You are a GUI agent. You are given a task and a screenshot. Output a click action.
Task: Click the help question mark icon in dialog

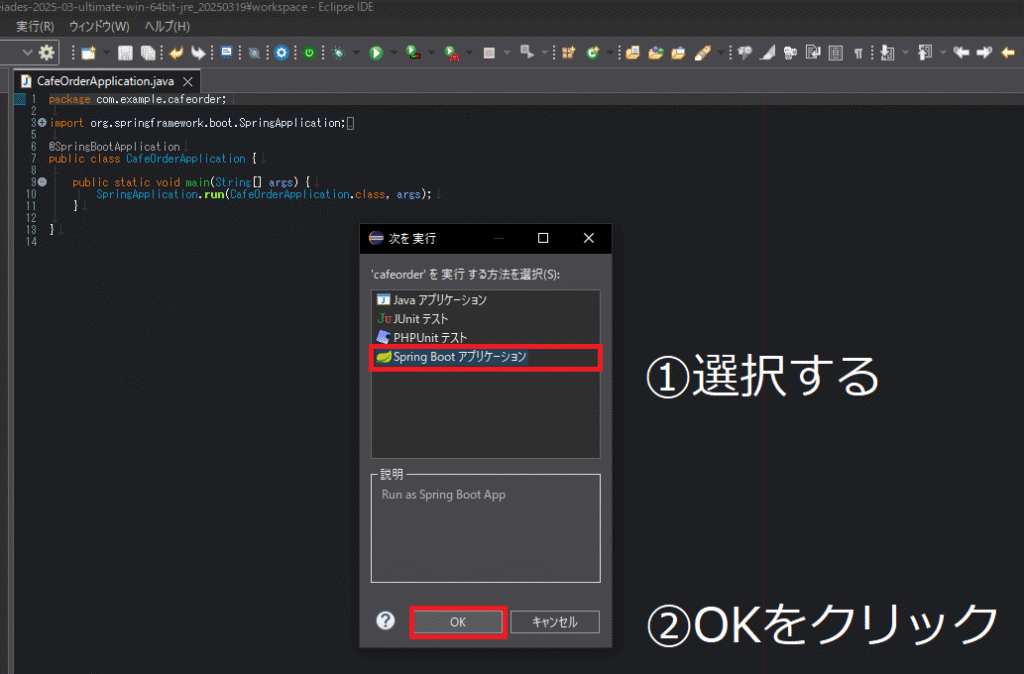pyautogui.click(x=385, y=620)
